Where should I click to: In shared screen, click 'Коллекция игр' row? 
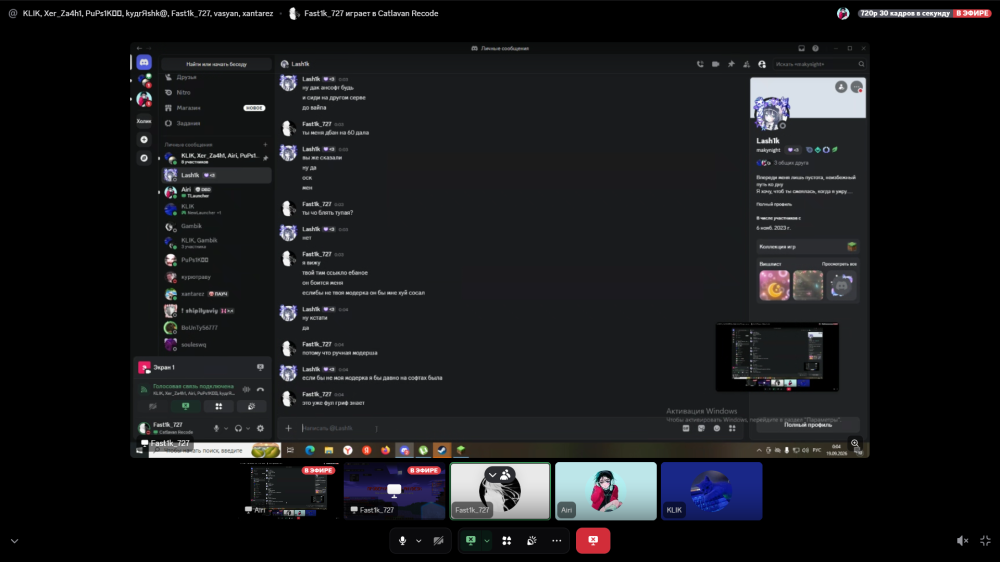point(807,246)
